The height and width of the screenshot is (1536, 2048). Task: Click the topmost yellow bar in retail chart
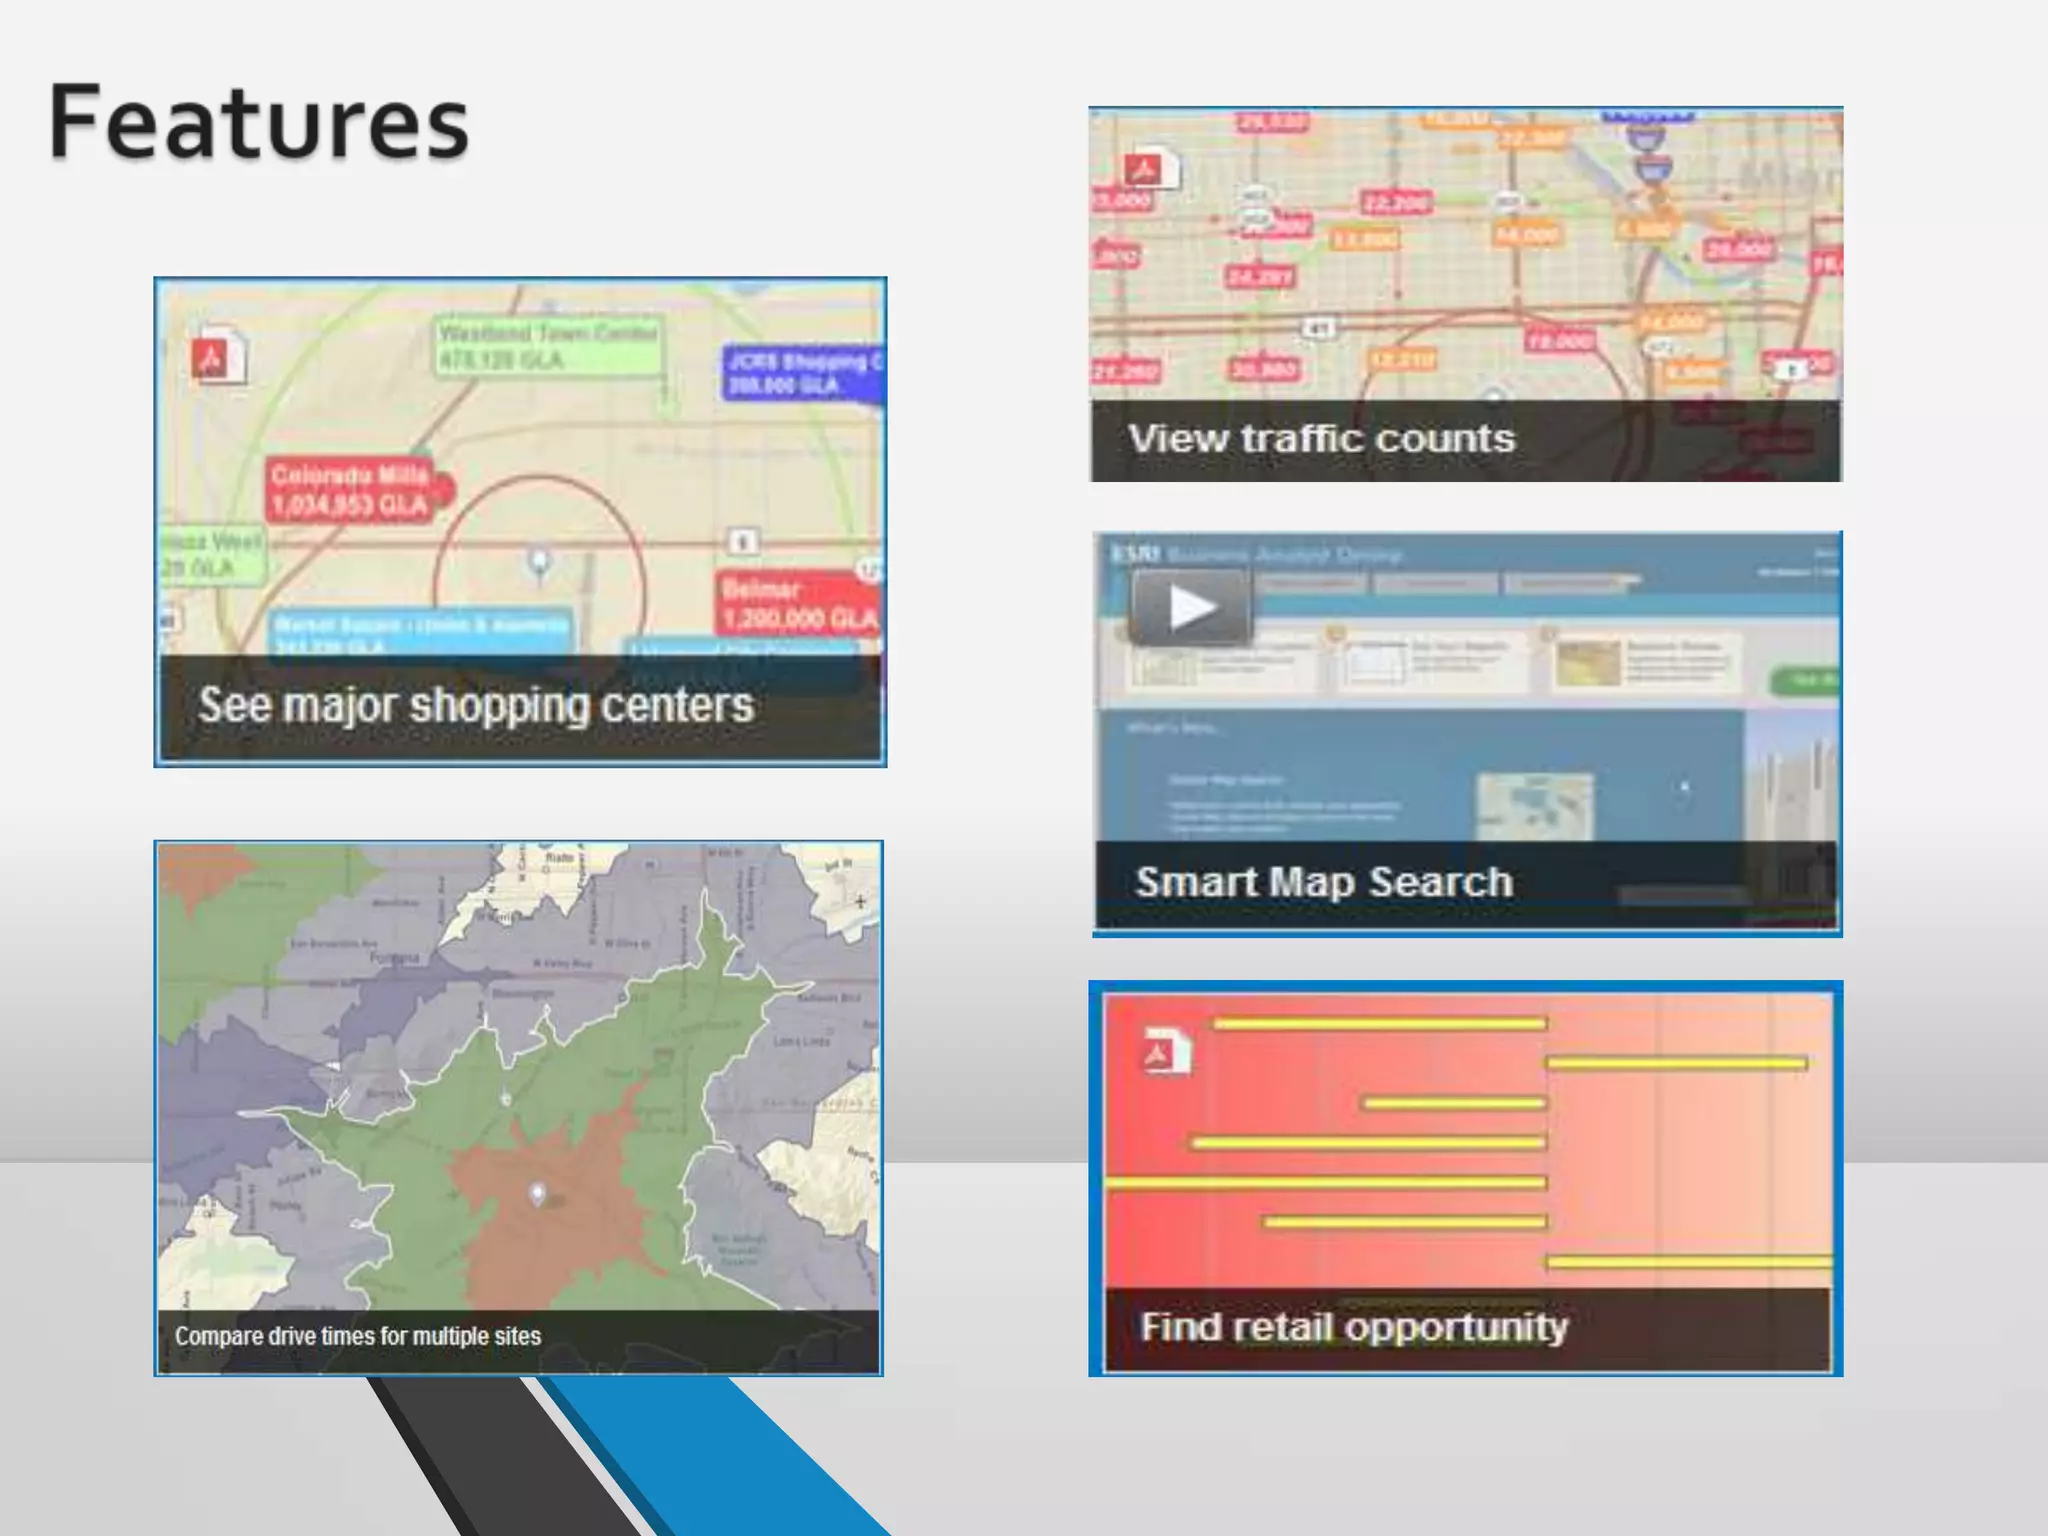click(1380, 1023)
